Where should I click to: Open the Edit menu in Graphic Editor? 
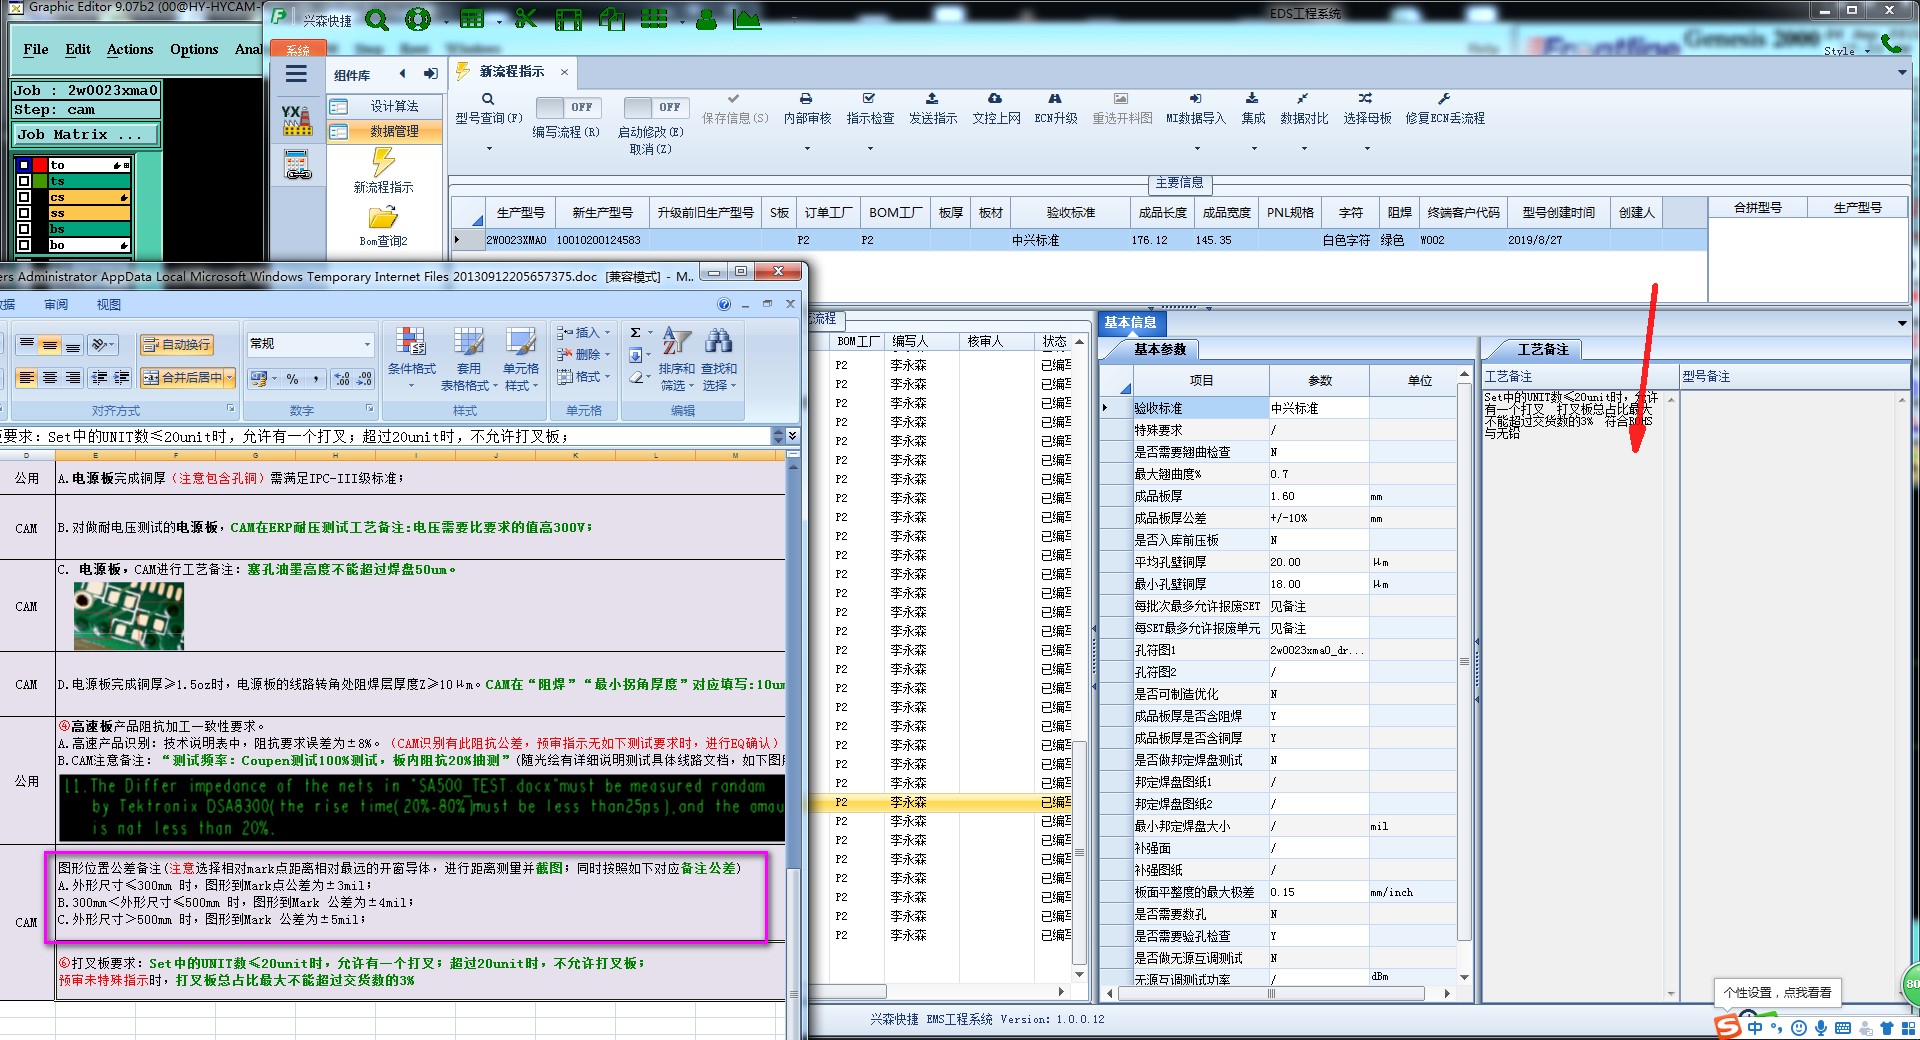coord(78,49)
